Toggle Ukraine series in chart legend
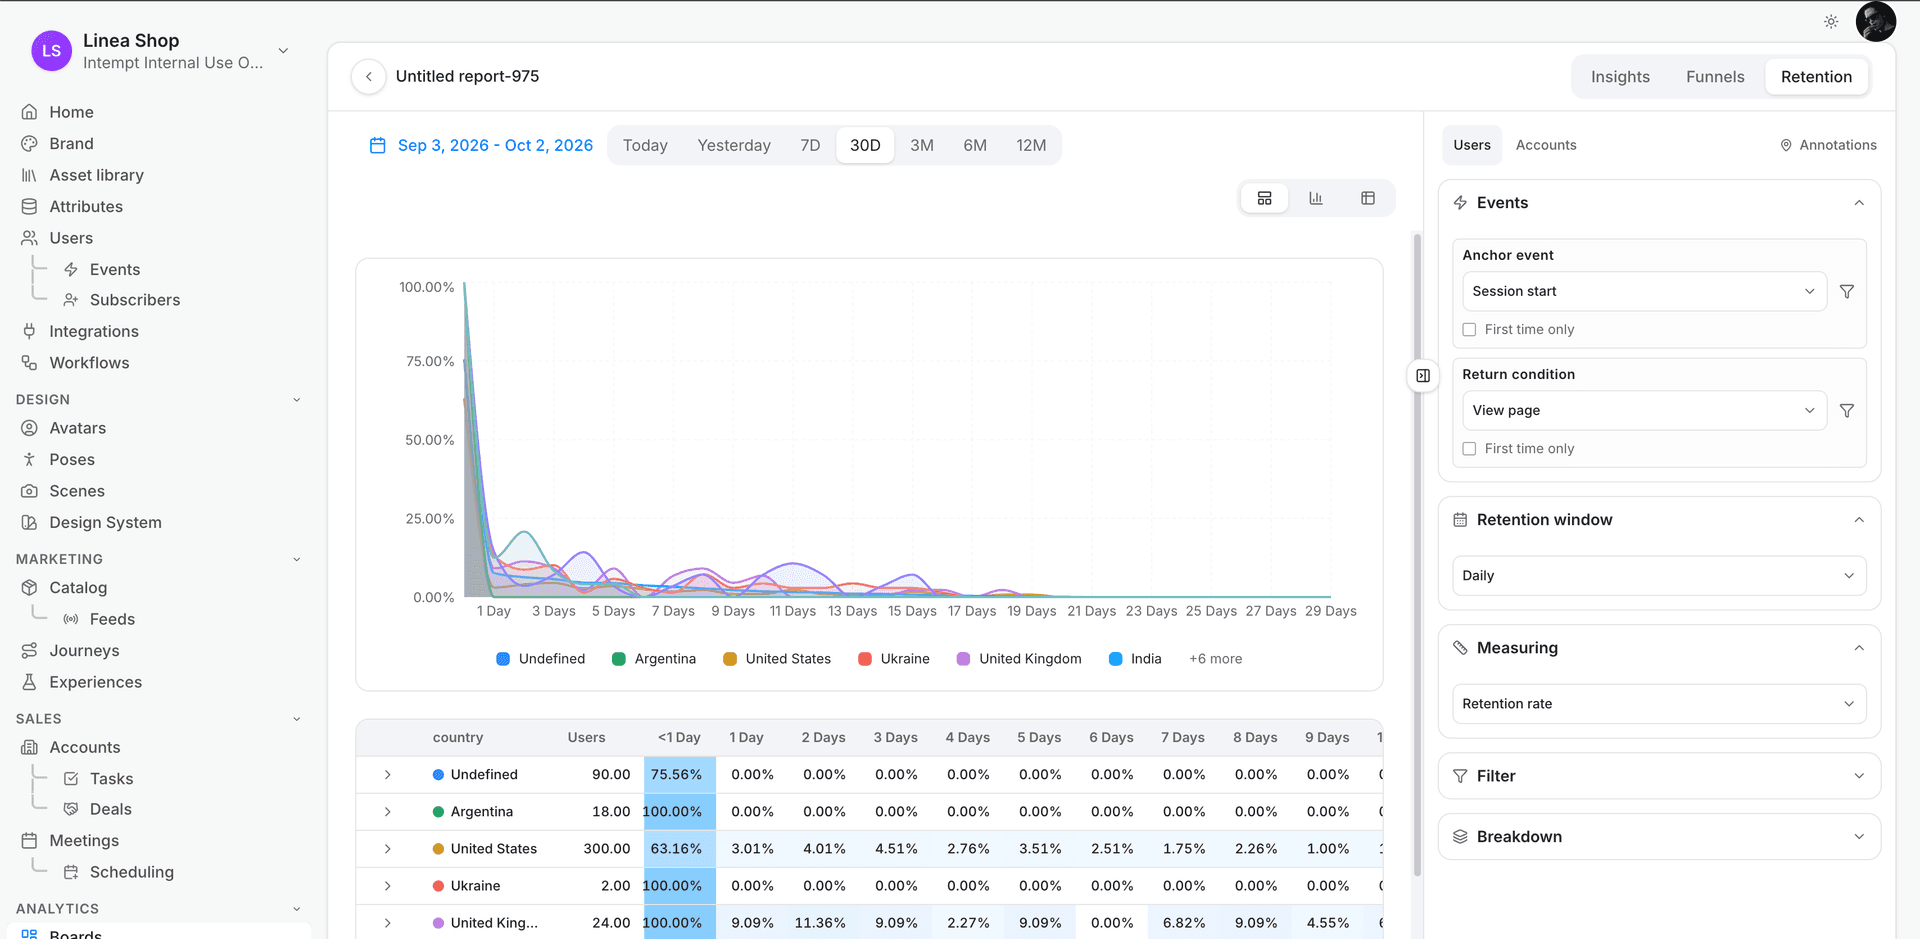Screen dimensions: 1920x939 pyautogui.click(x=893, y=659)
